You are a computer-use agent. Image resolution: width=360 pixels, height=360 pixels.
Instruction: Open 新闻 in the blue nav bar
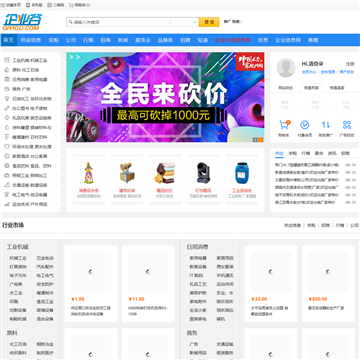[123, 40]
